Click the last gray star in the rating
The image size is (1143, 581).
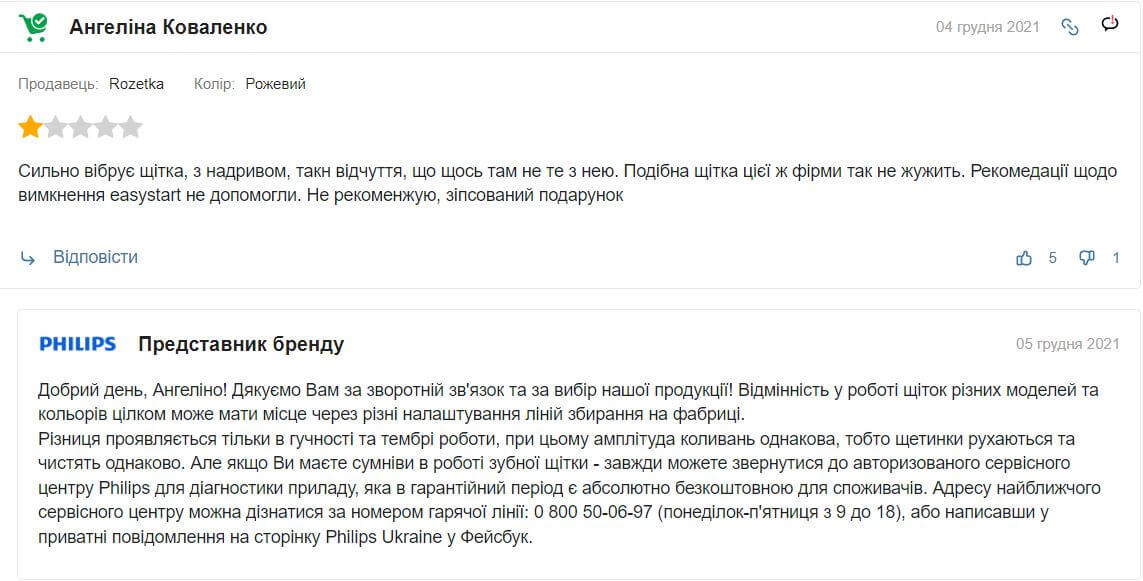(x=130, y=126)
